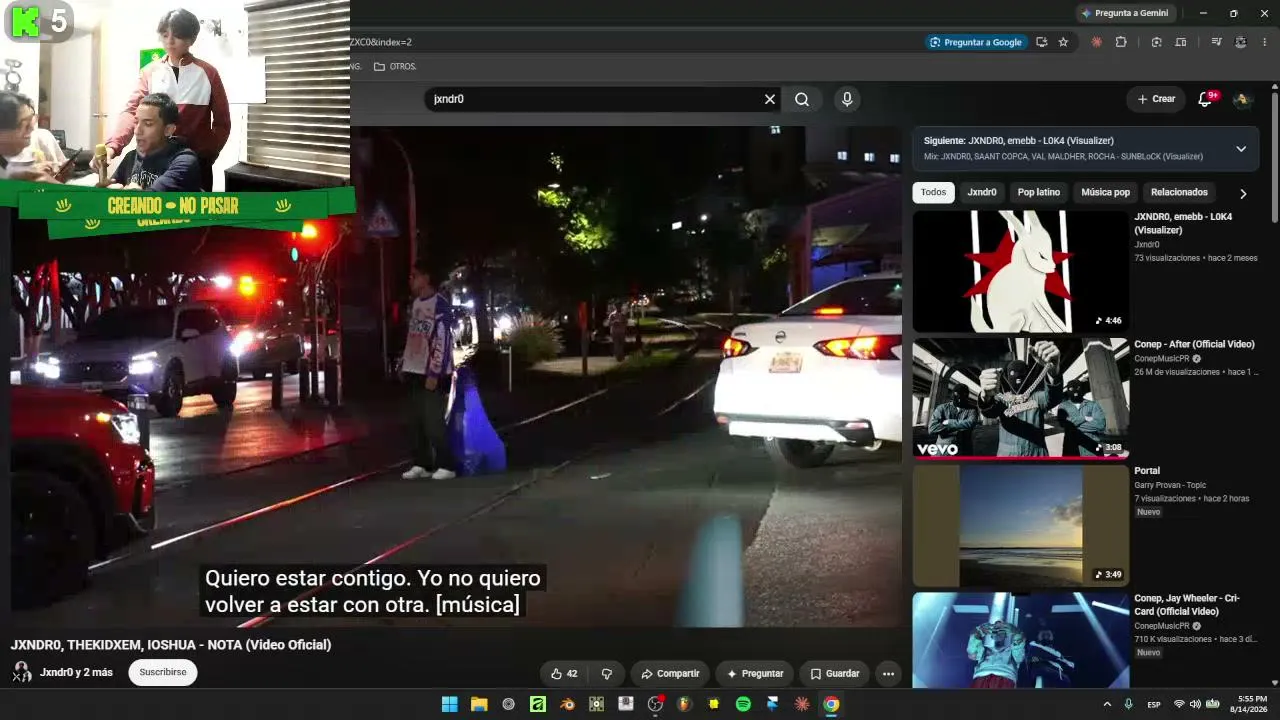
Task: Click the video player to pause
Action: pos(455,376)
